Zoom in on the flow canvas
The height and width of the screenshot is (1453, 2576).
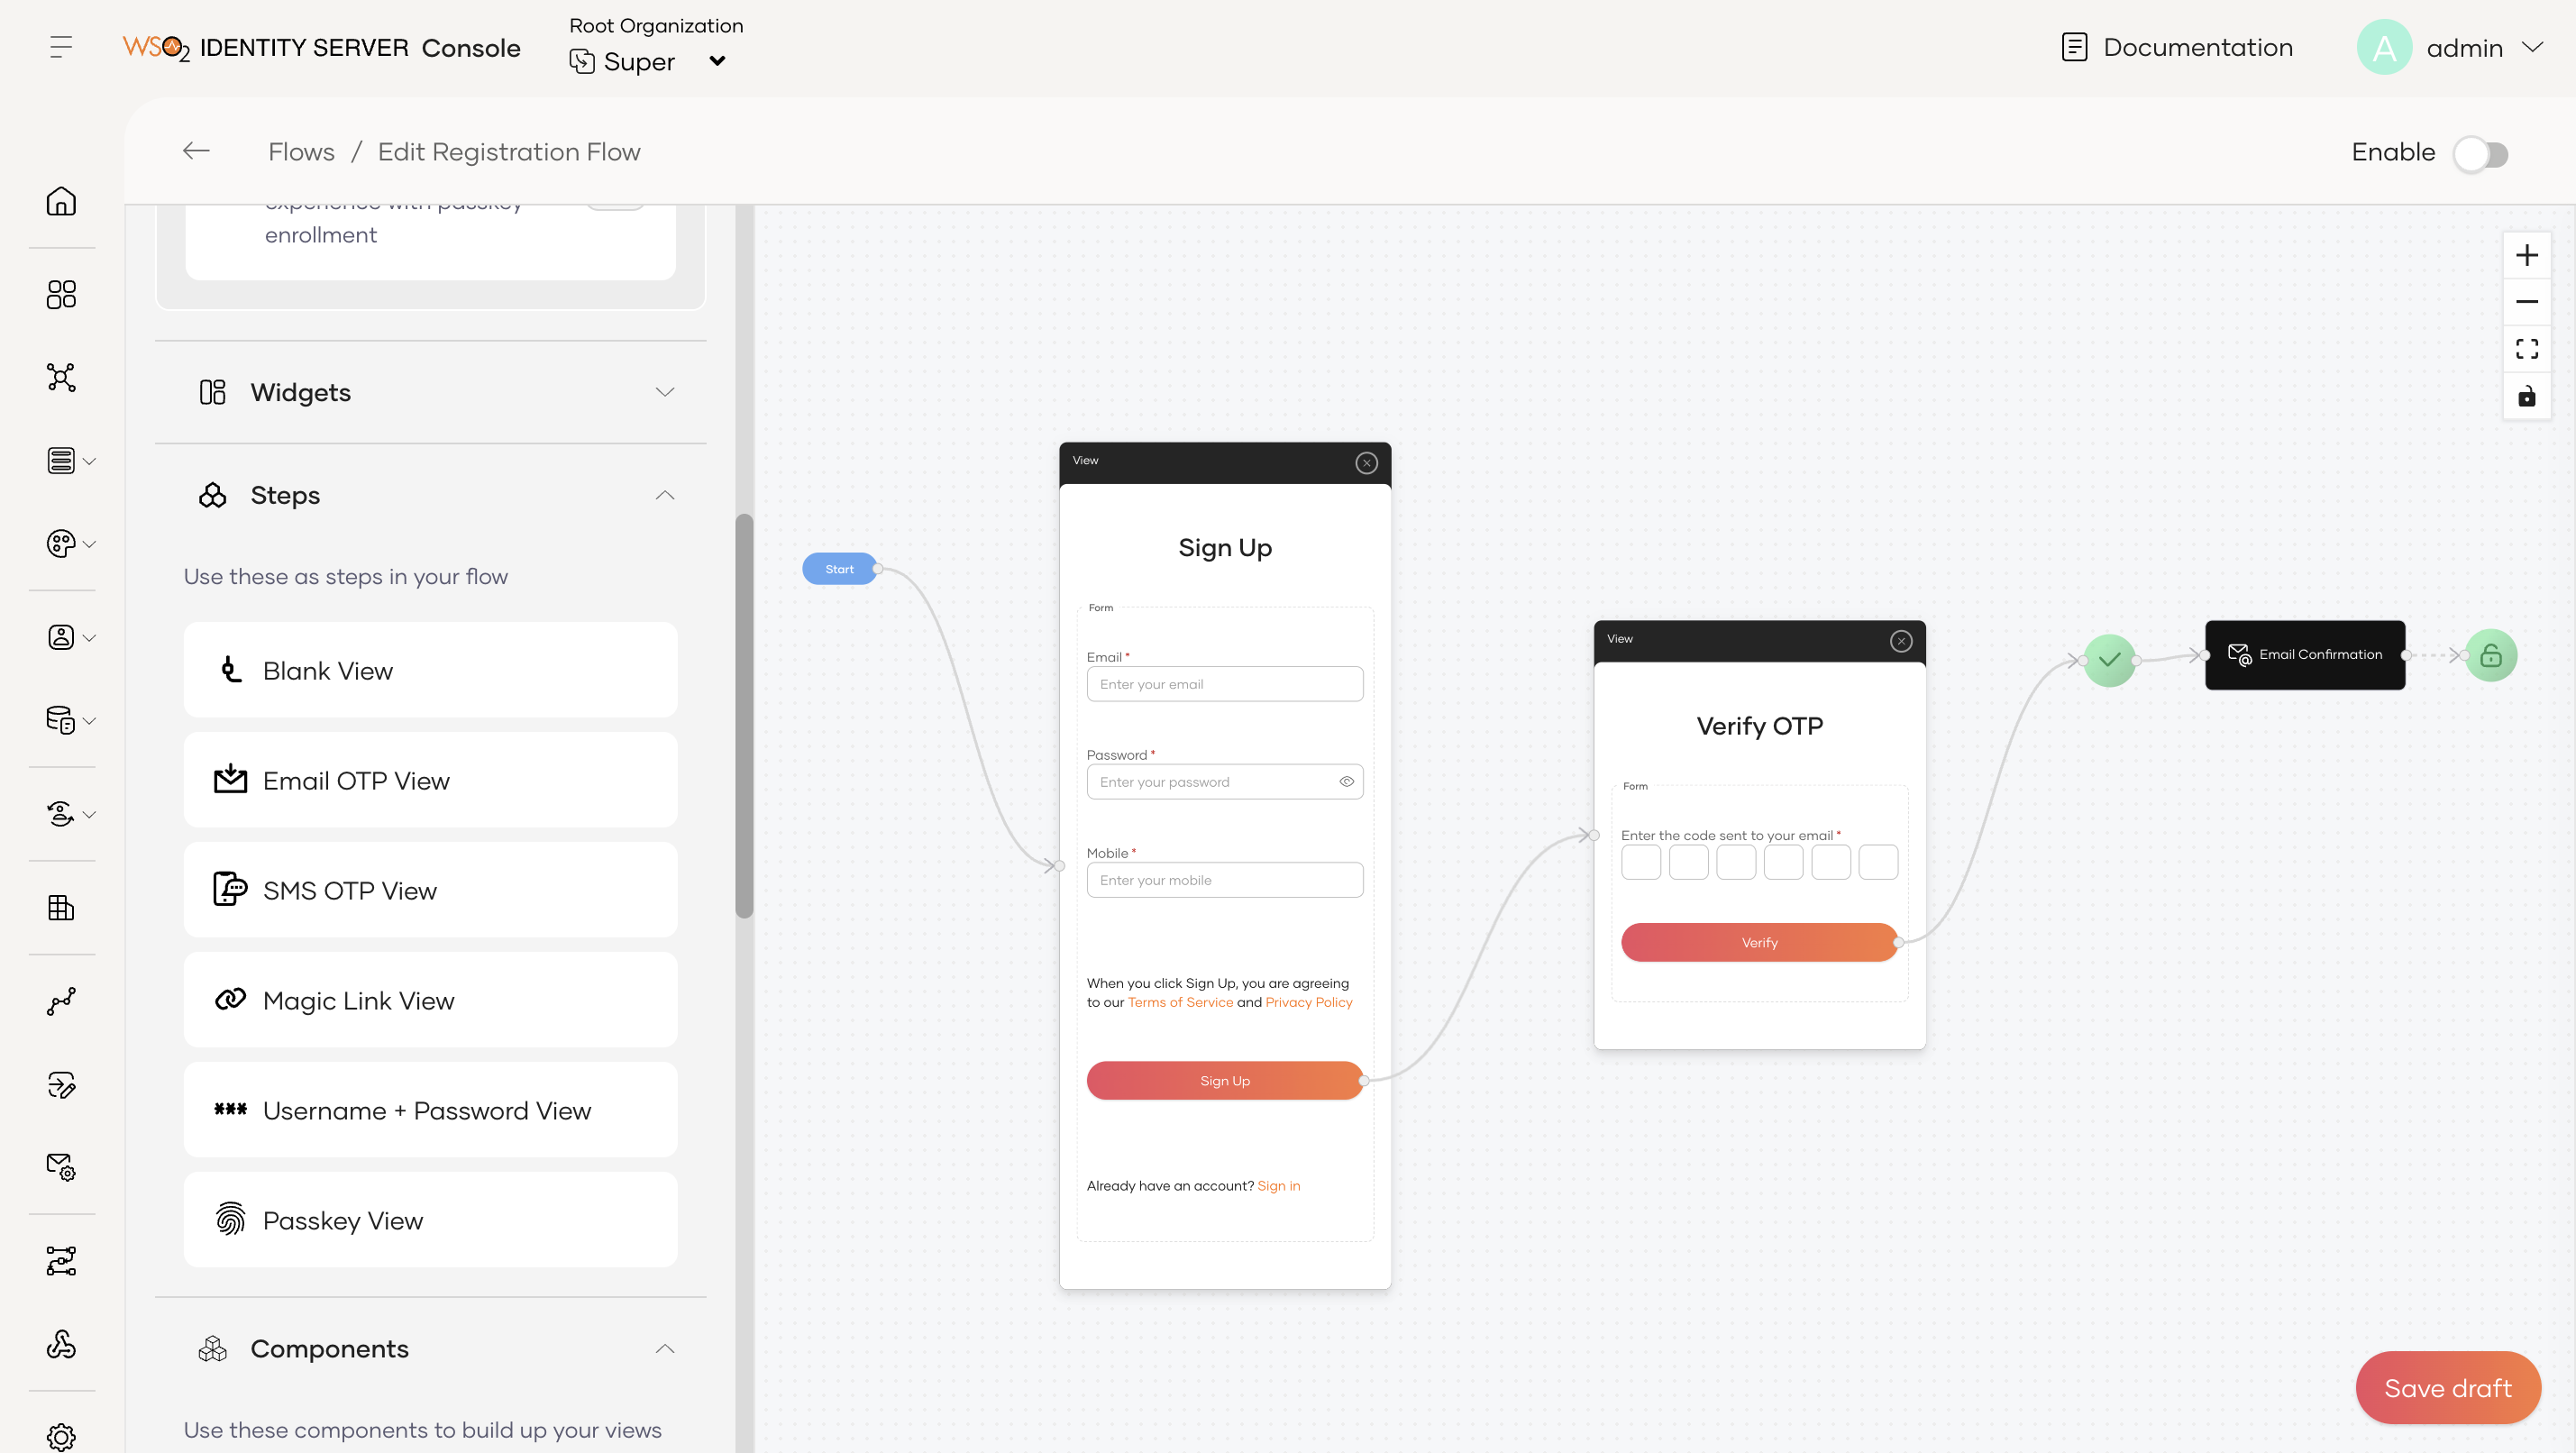click(x=2528, y=255)
